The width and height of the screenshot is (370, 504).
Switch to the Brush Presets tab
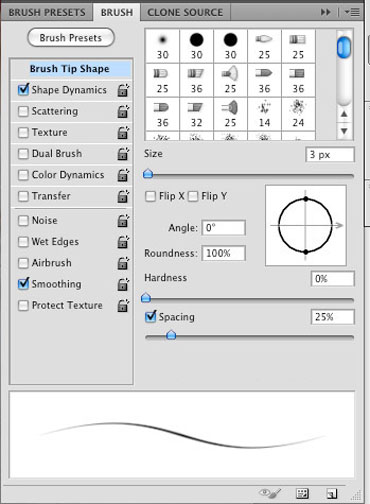pyautogui.click(x=47, y=13)
